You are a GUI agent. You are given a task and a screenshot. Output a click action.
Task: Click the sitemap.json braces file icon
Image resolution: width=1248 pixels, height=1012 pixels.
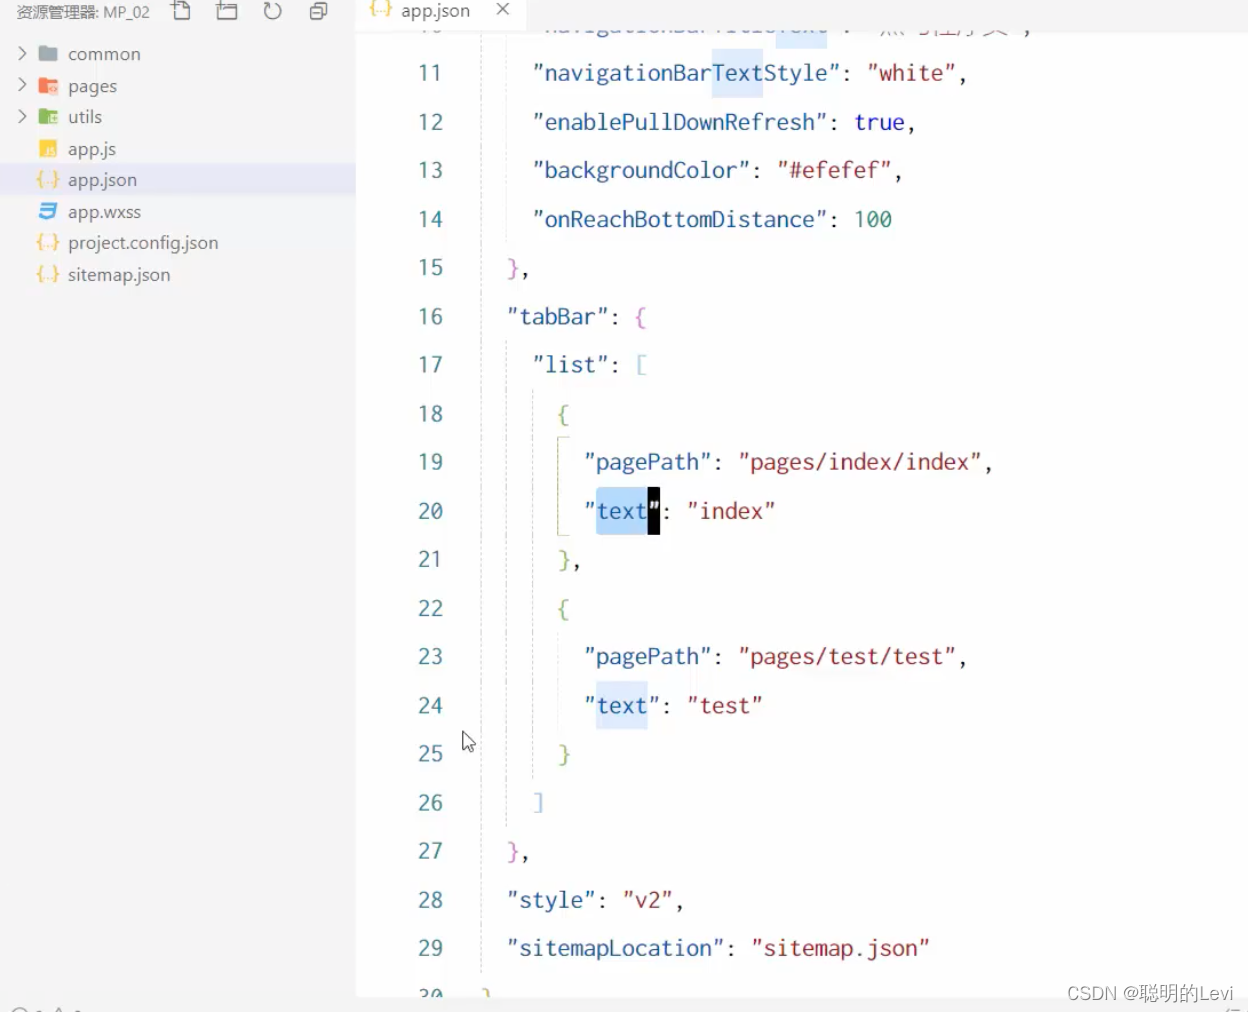point(48,274)
